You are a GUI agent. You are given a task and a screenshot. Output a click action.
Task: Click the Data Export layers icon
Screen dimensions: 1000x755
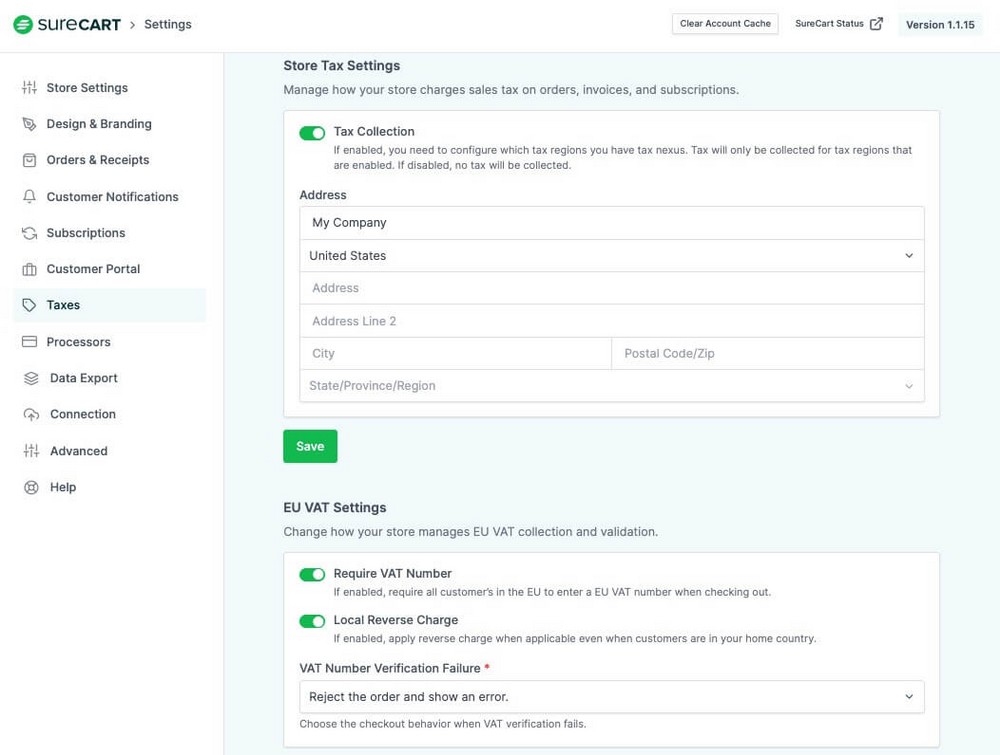click(31, 378)
